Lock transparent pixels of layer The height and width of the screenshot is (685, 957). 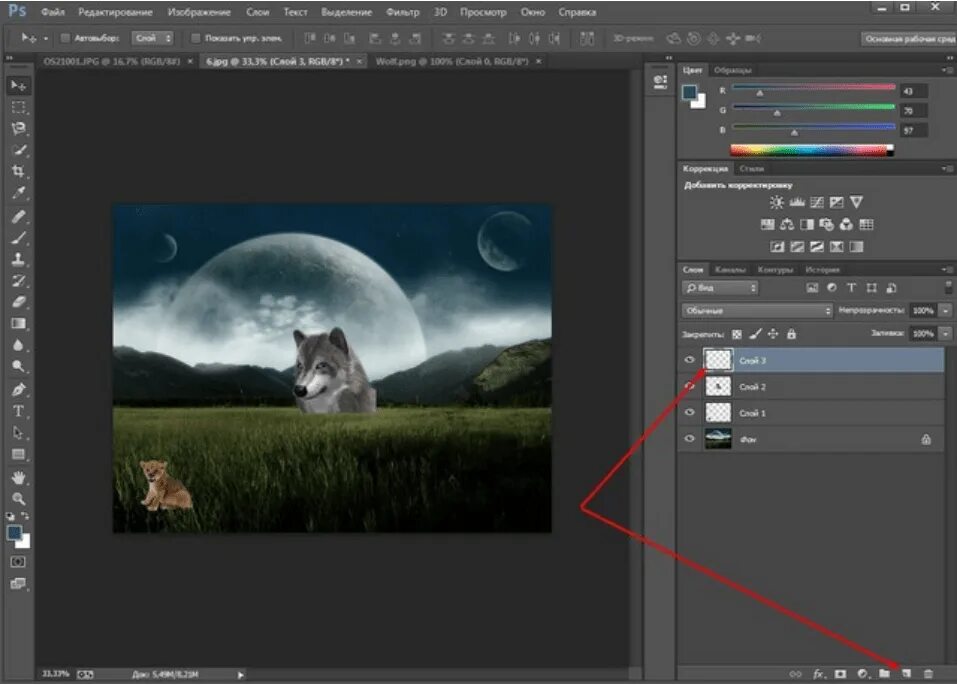737,334
